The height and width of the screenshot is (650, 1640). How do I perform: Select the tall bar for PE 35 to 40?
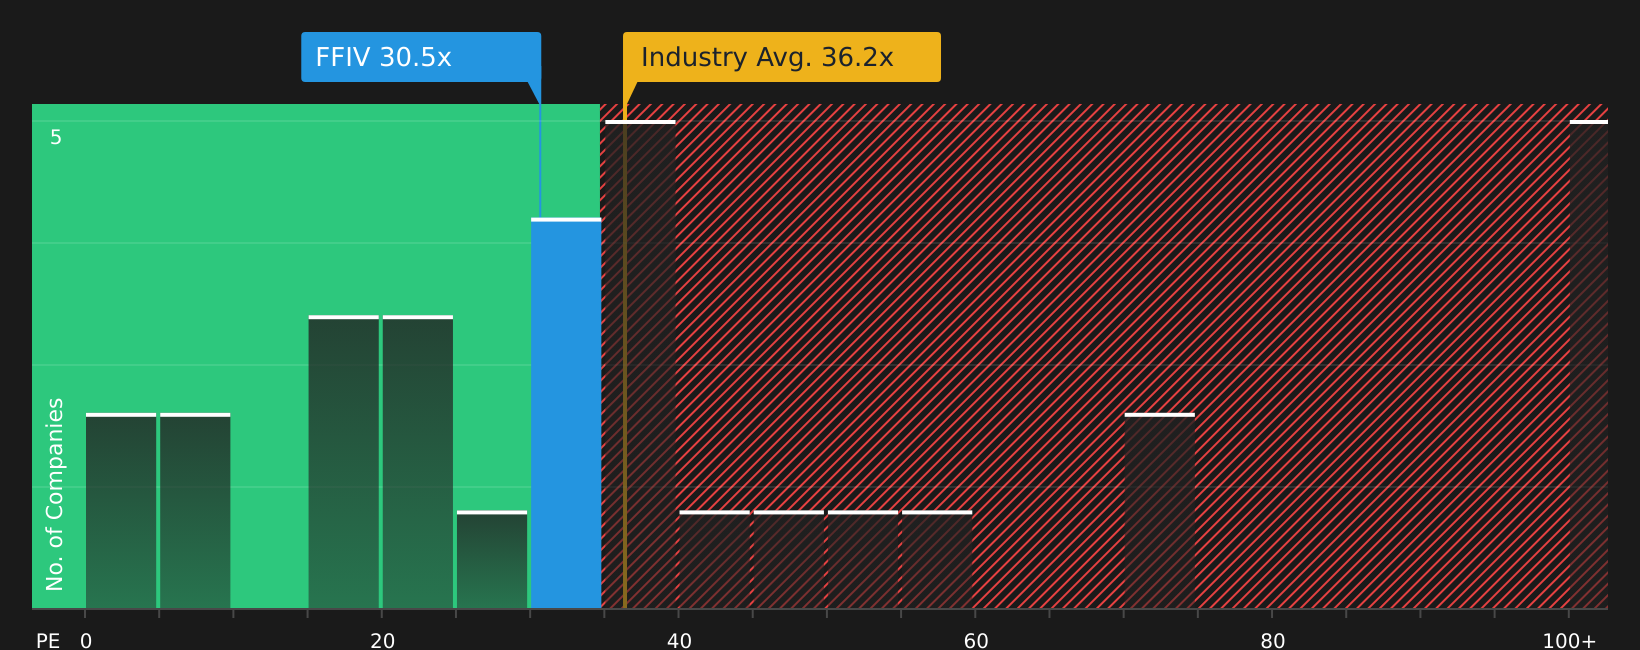click(640, 364)
